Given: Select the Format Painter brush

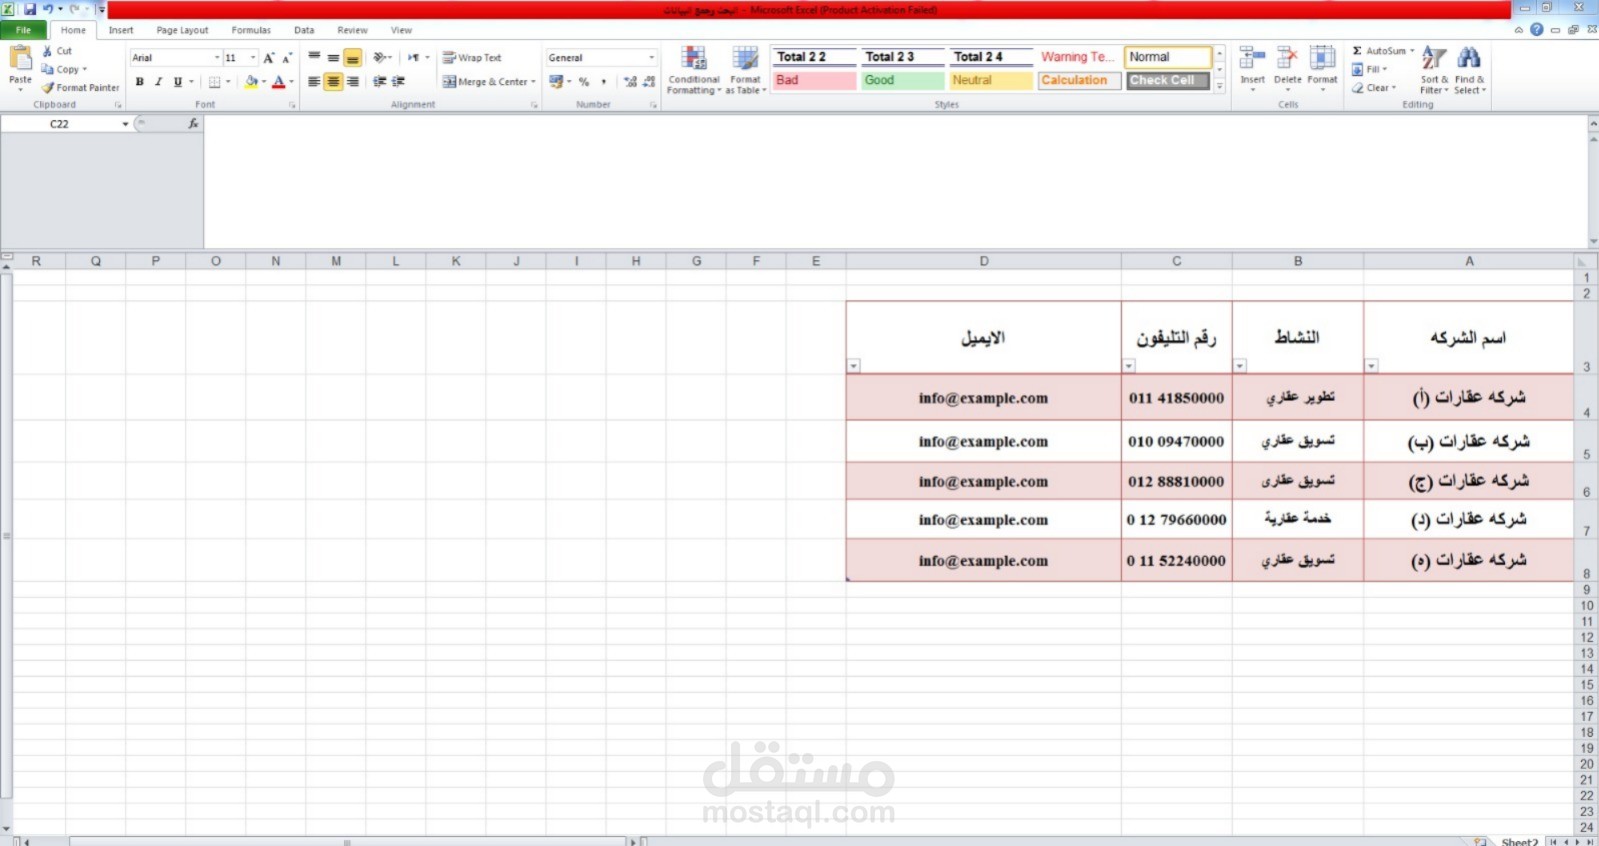Looking at the screenshot, I should click(x=80, y=88).
